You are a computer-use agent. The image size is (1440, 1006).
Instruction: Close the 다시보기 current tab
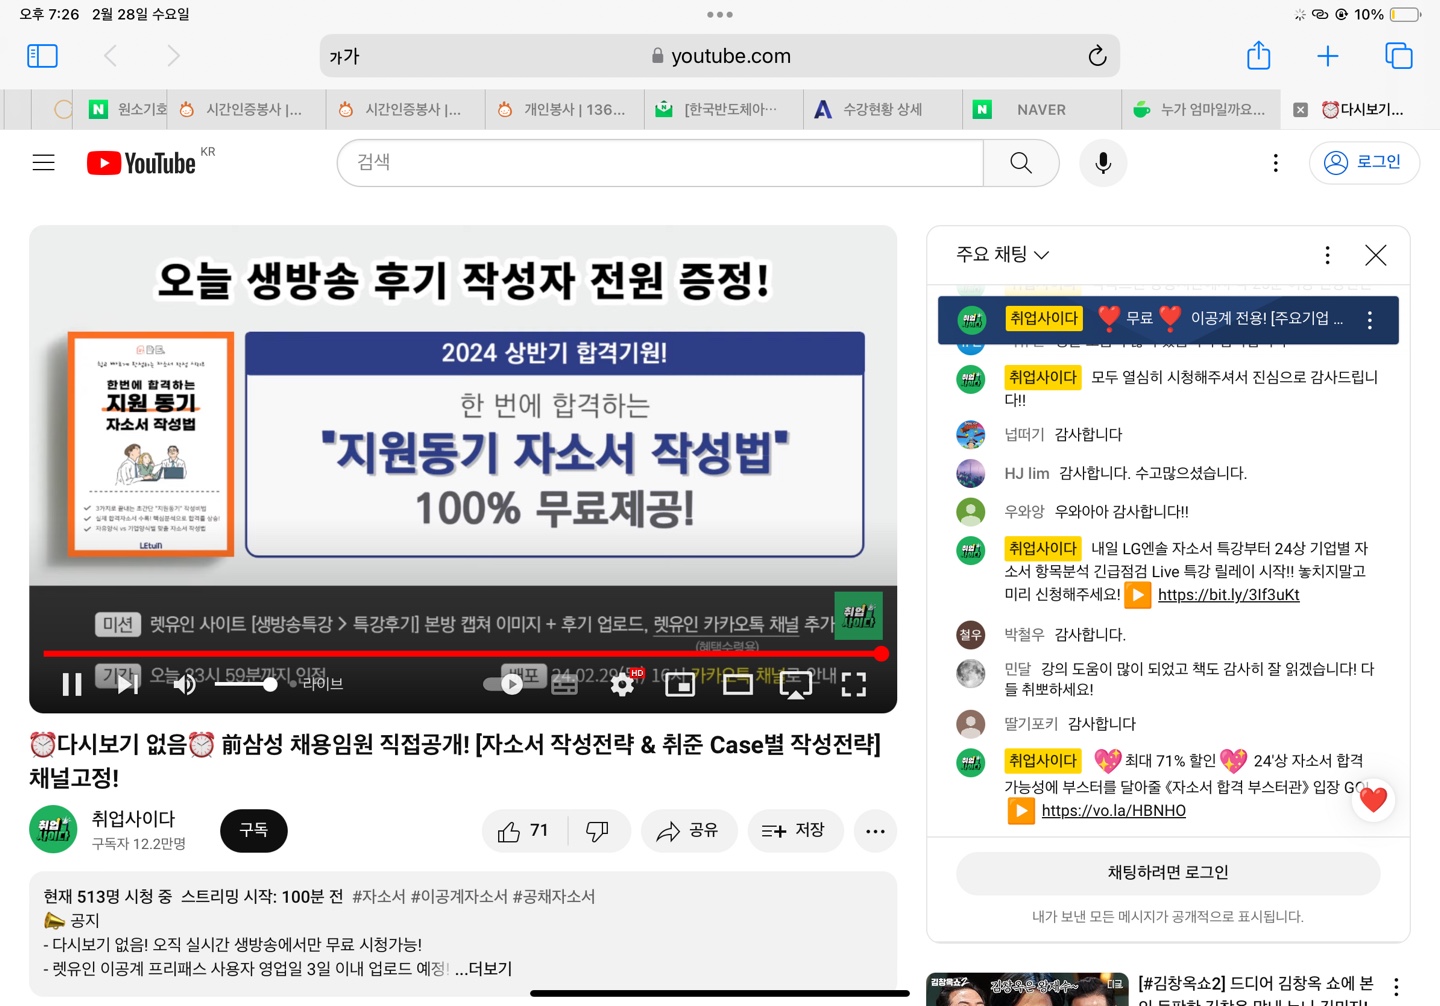(x=1300, y=110)
